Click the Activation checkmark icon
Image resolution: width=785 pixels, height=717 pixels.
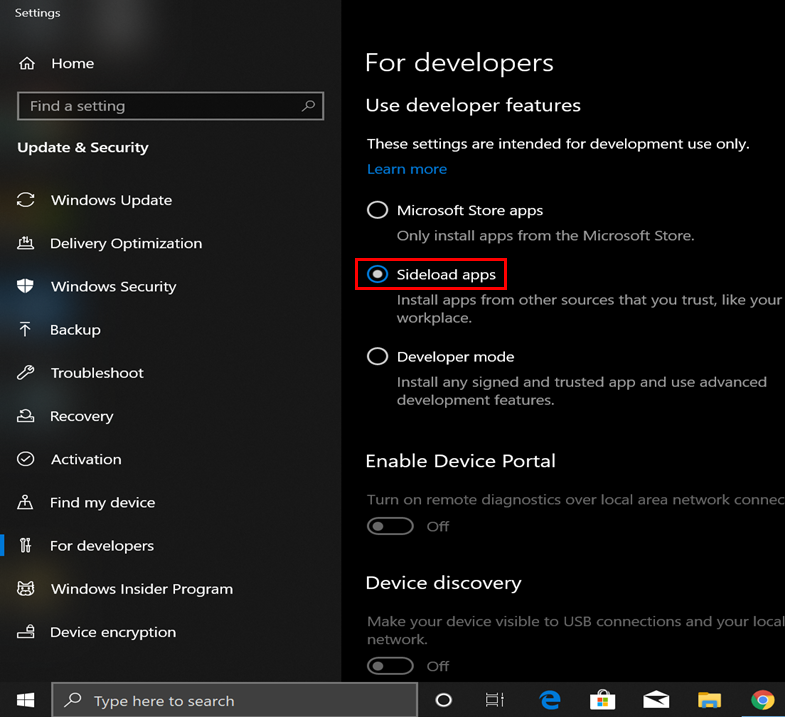coord(26,459)
